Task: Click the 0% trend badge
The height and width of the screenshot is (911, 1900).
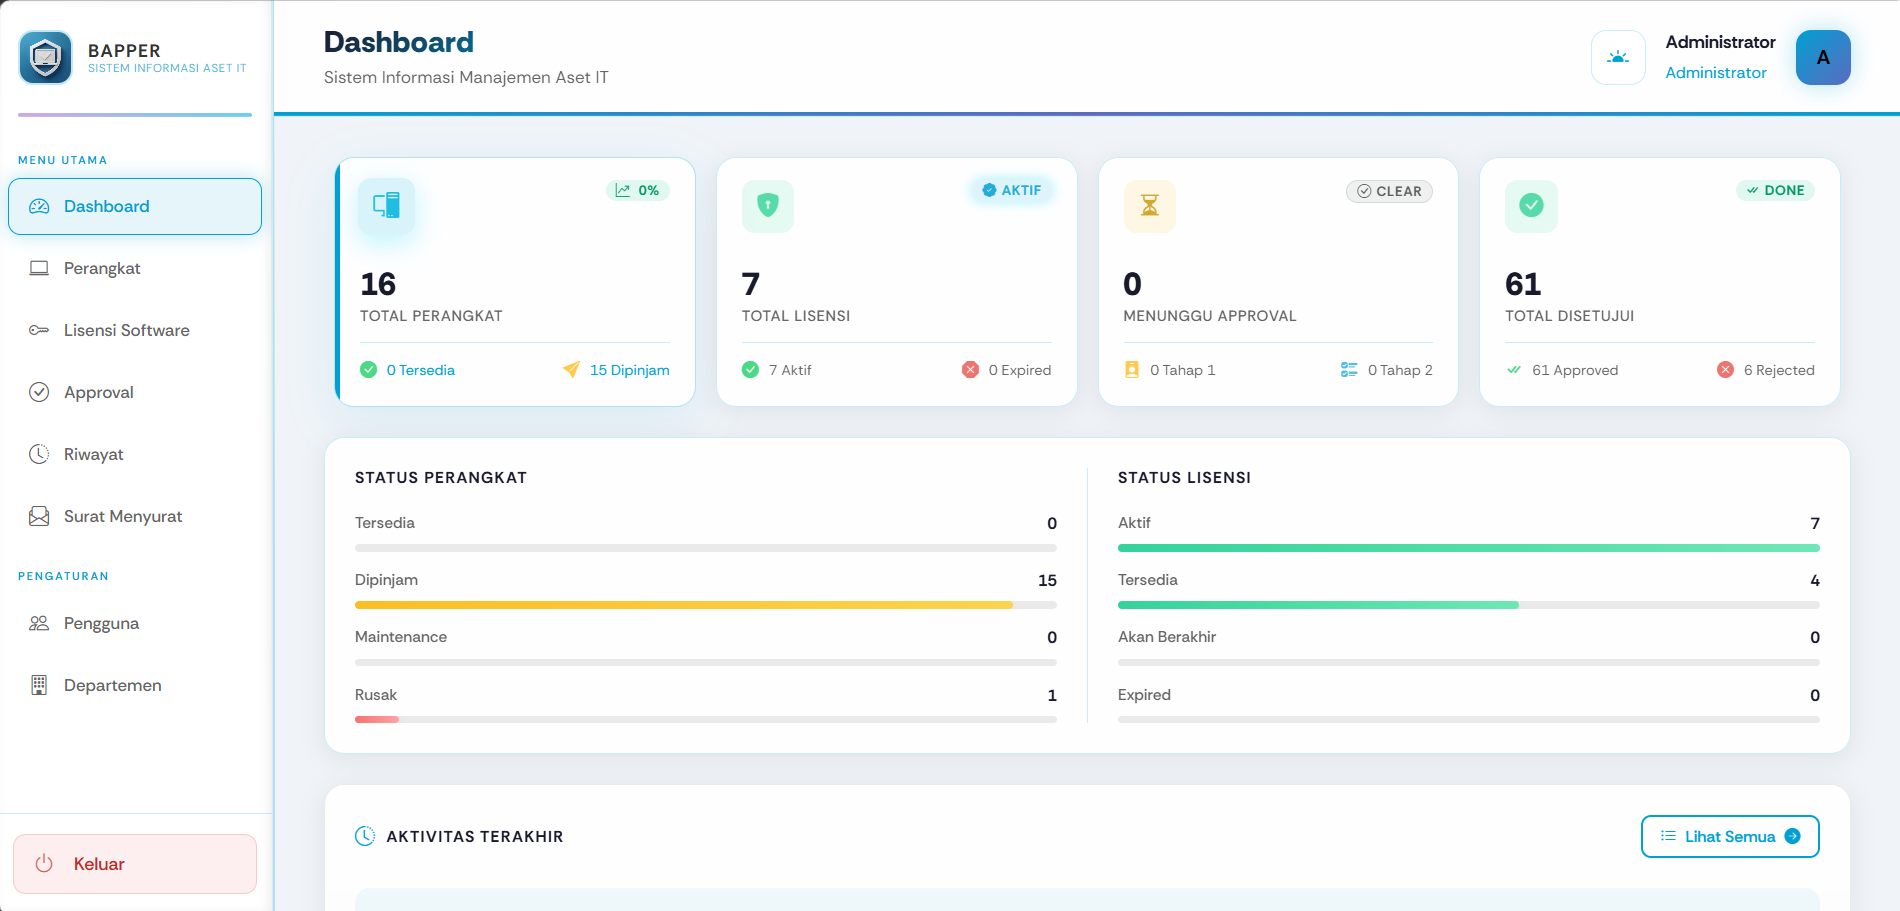Action: (x=638, y=190)
